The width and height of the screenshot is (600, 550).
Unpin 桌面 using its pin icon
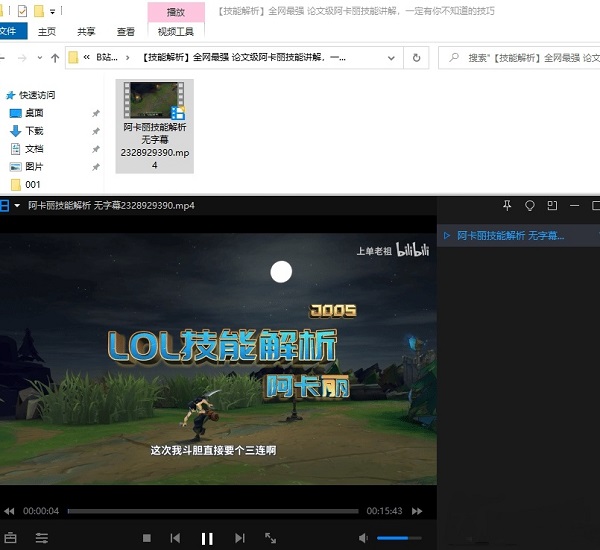pos(96,113)
